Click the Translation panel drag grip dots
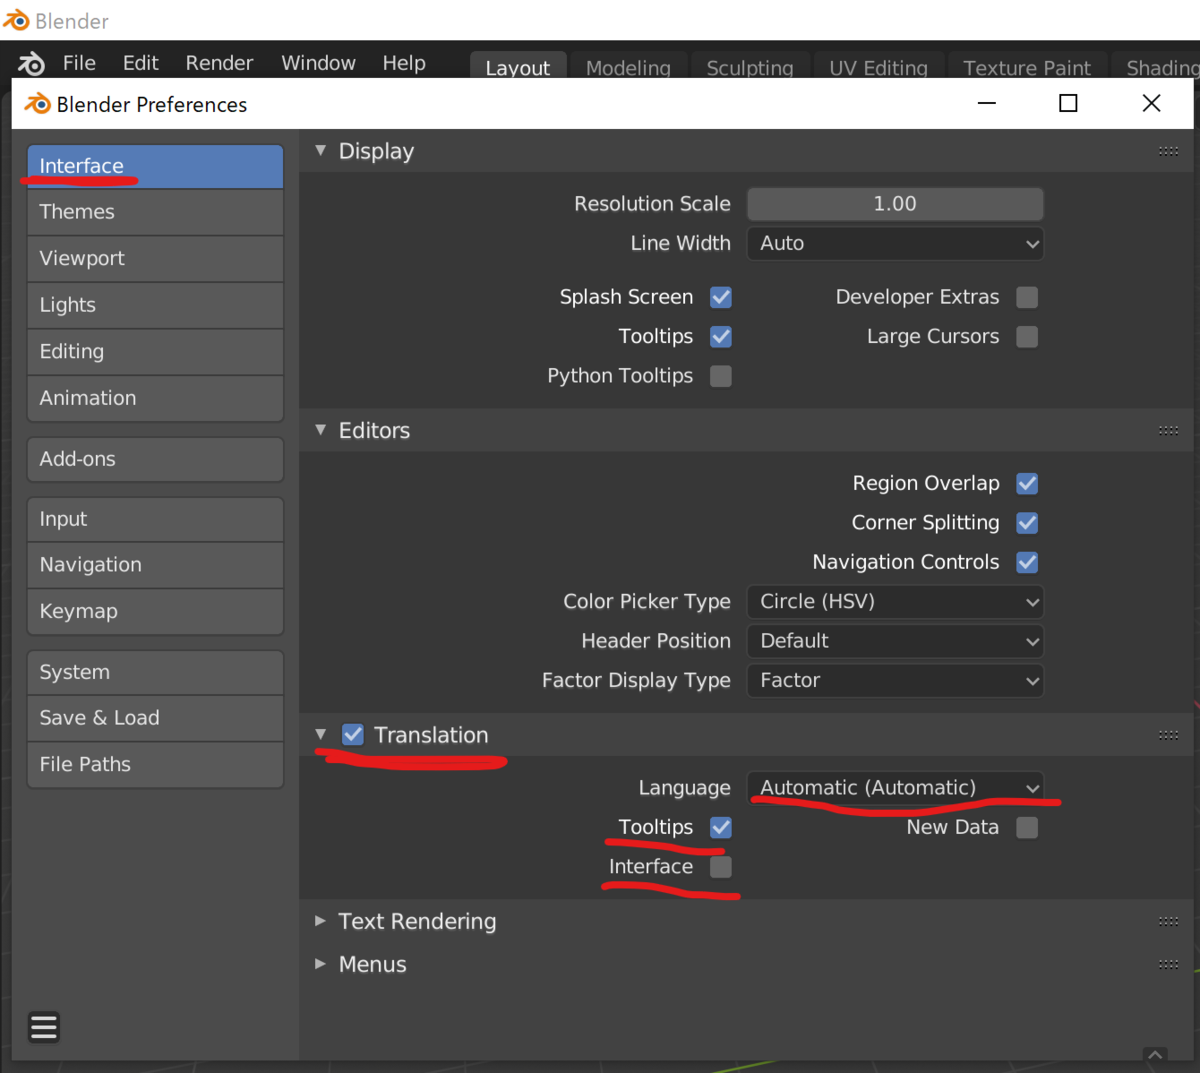 tap(1168, 735)
